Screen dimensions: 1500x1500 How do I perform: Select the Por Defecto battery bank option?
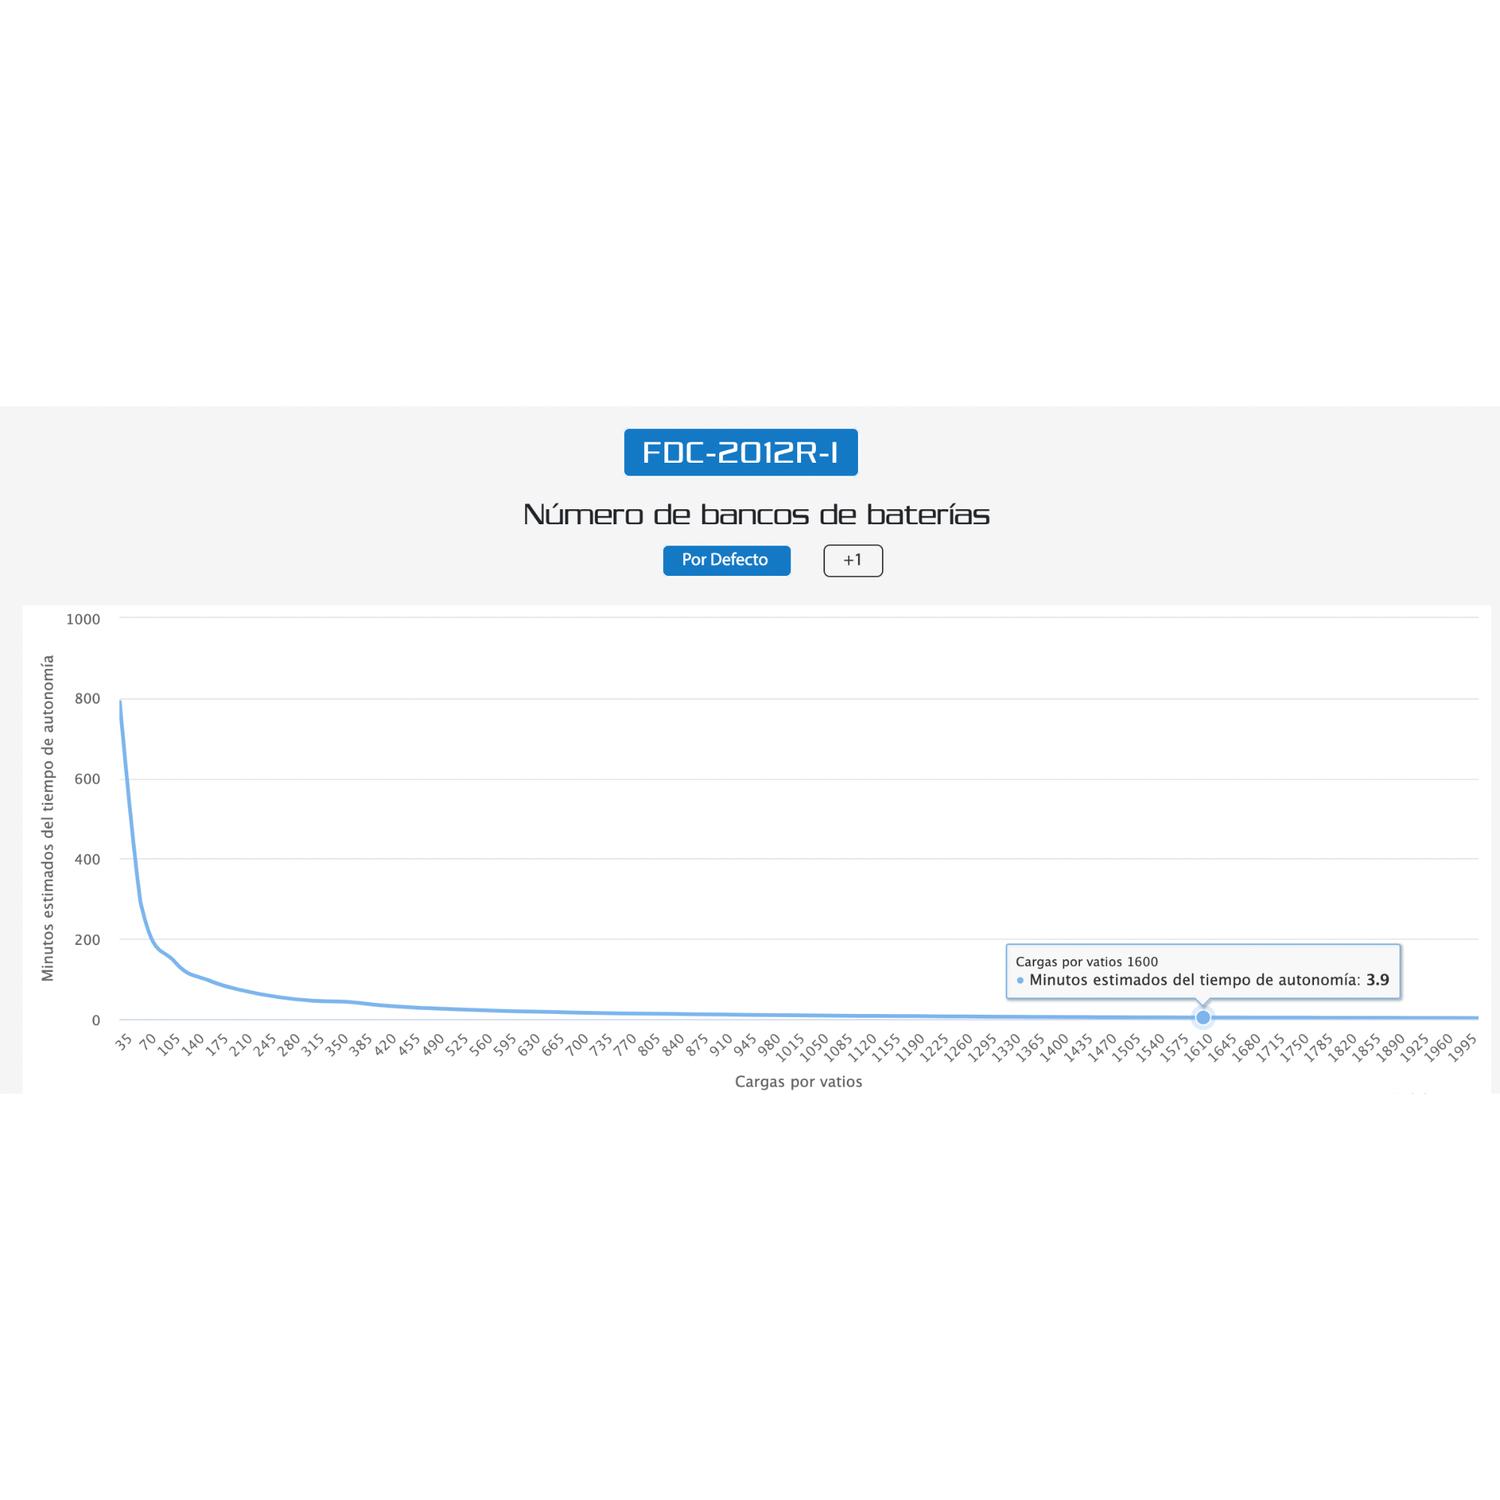click(726, 560)
